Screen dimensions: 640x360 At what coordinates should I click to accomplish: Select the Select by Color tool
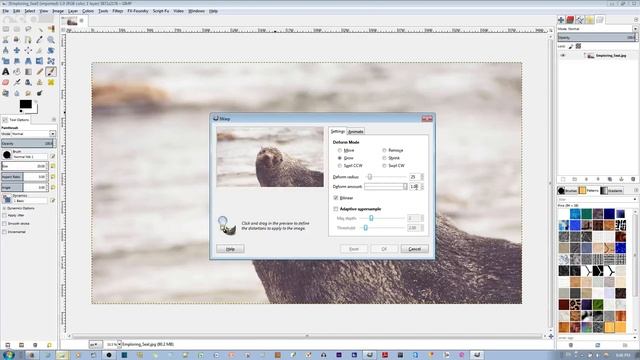coord(51,29)
